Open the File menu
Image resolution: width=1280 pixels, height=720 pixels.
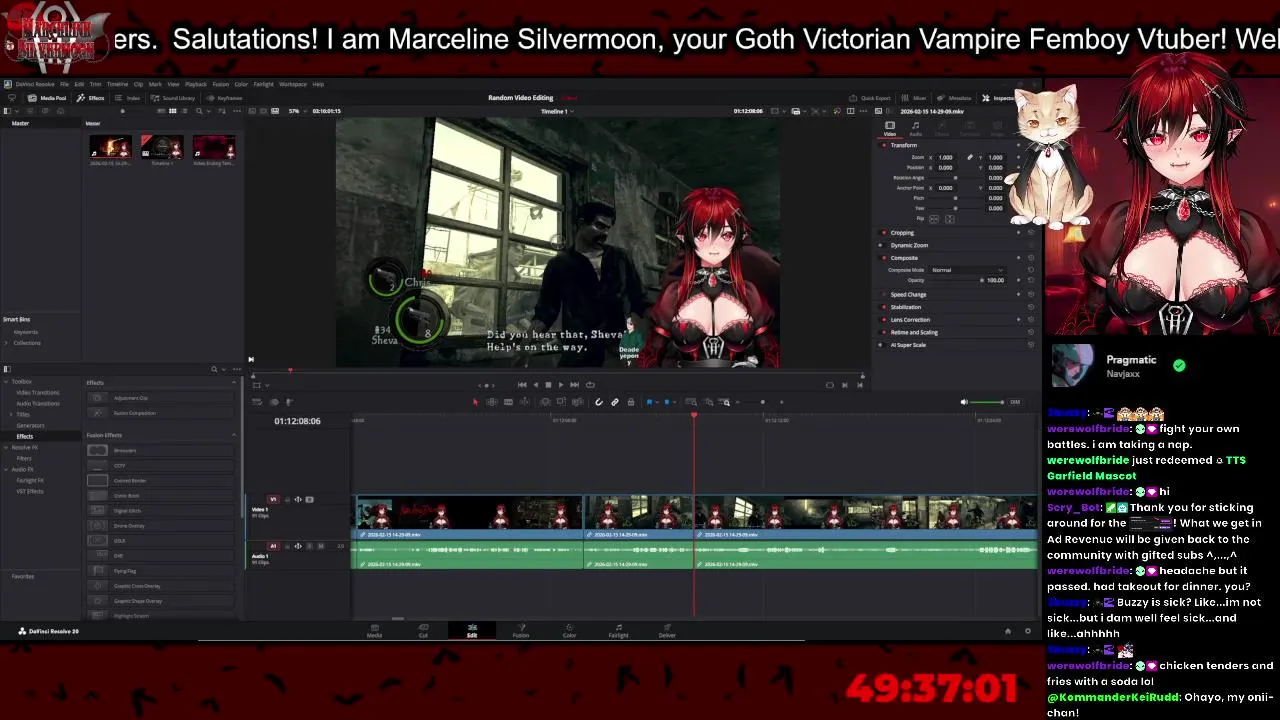pyautogui.click(x=64, y=84)
